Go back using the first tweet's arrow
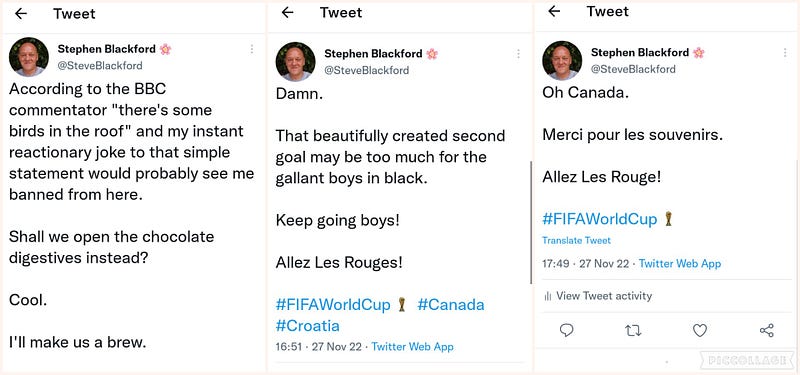This screenshot has width=800, height=375. (x=21, y=14)
